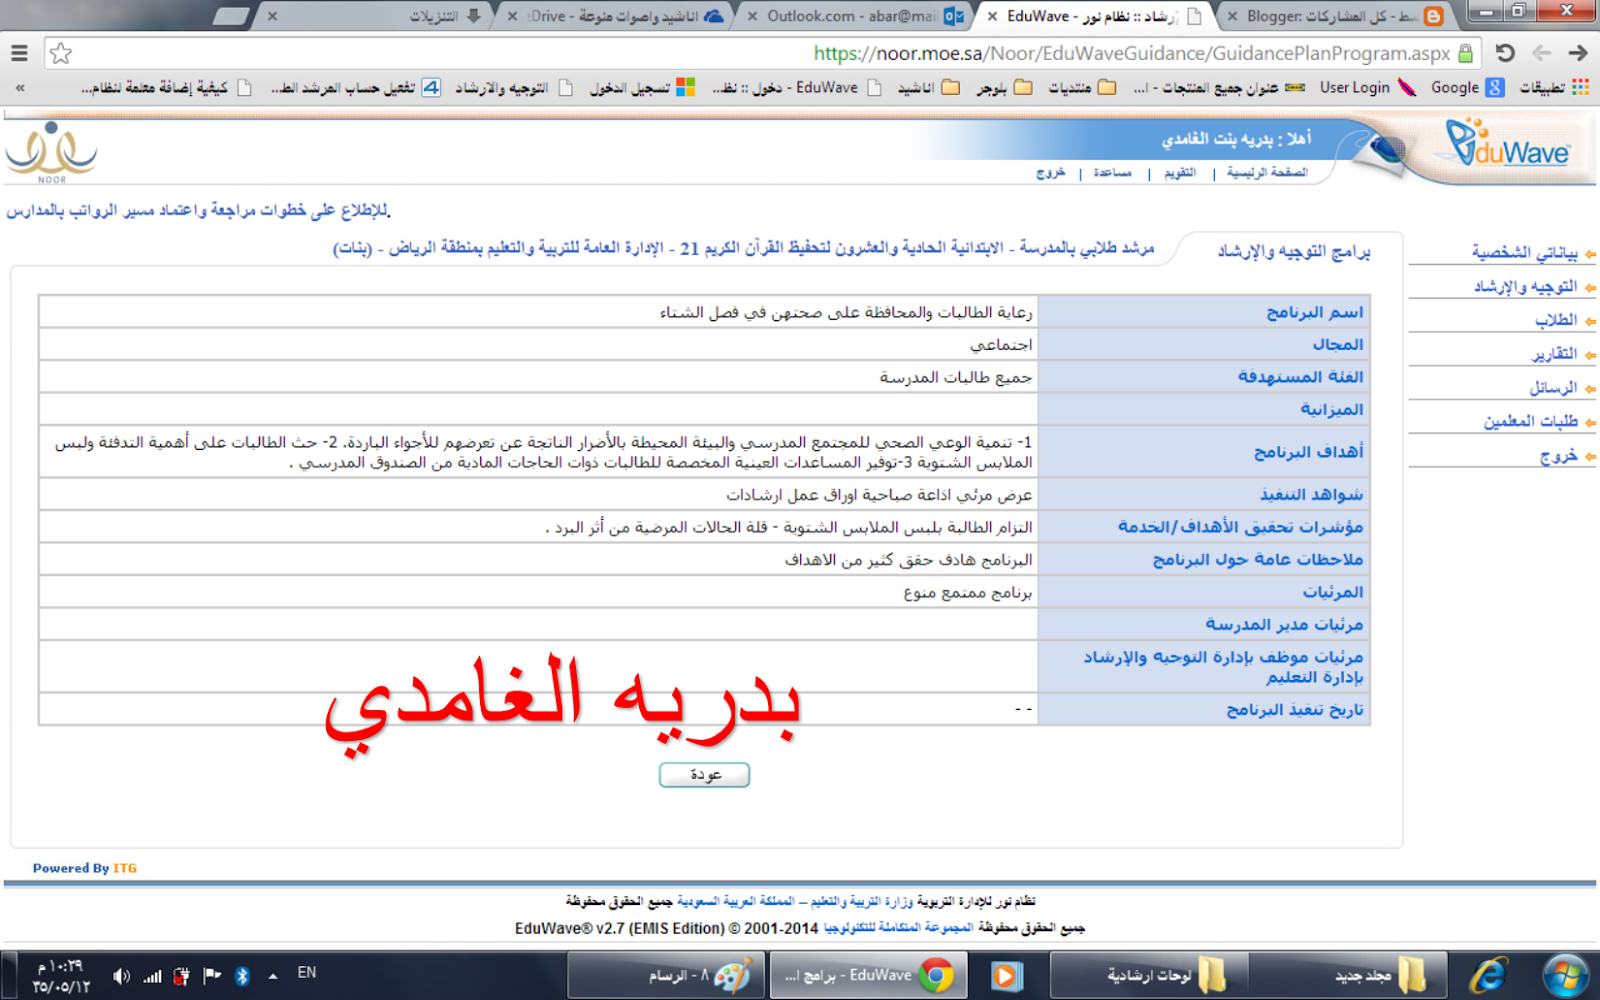Go back using the browser back arrow

[1542, 53]
